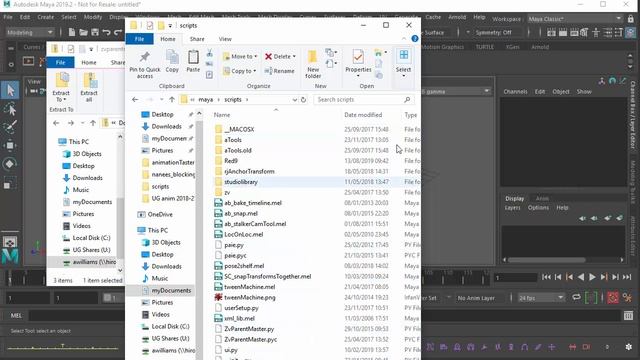Switch to the View ribbon tab
Screen dimensions: 640x360
tap(225, 39)
